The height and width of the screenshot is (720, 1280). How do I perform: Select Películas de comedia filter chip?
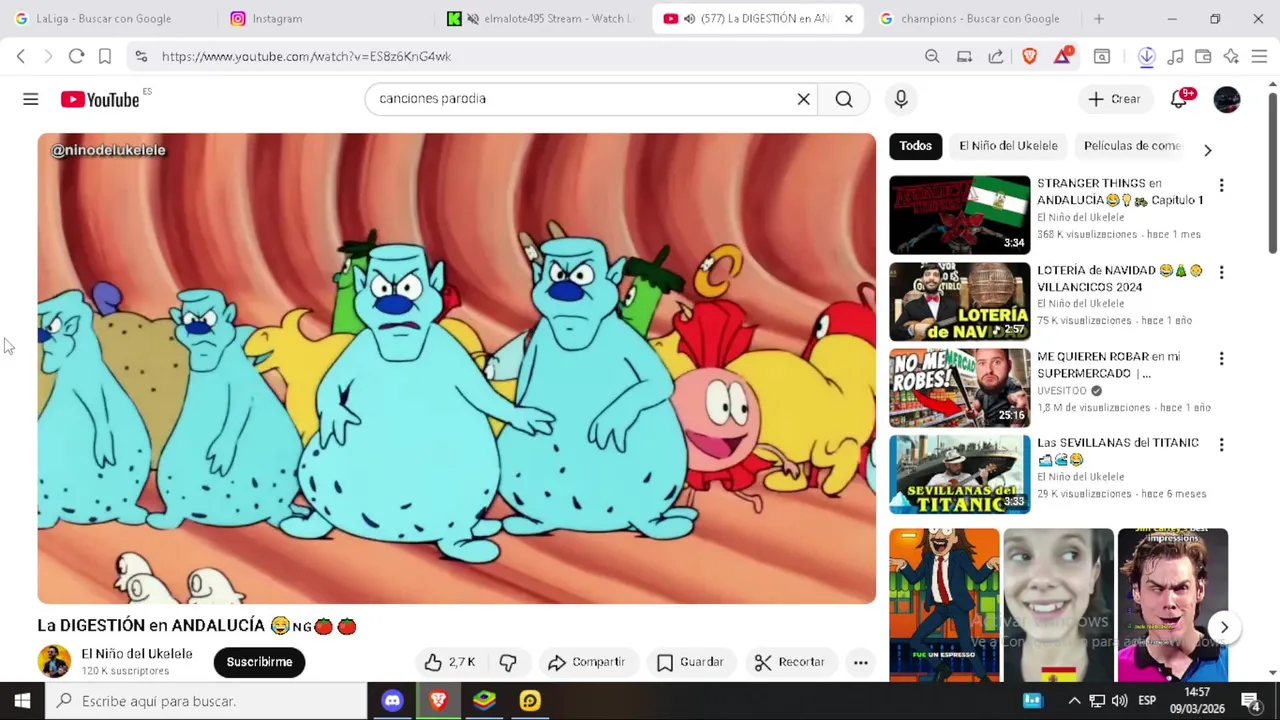pos(1132,146)
